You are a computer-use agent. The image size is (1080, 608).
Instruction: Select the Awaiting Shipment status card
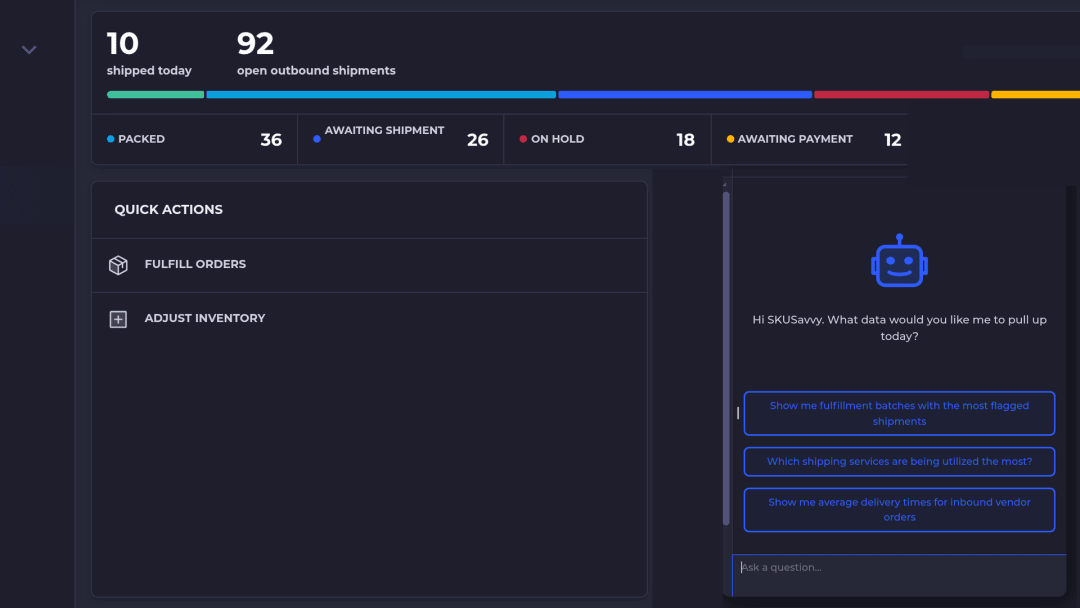coord(401,139)
